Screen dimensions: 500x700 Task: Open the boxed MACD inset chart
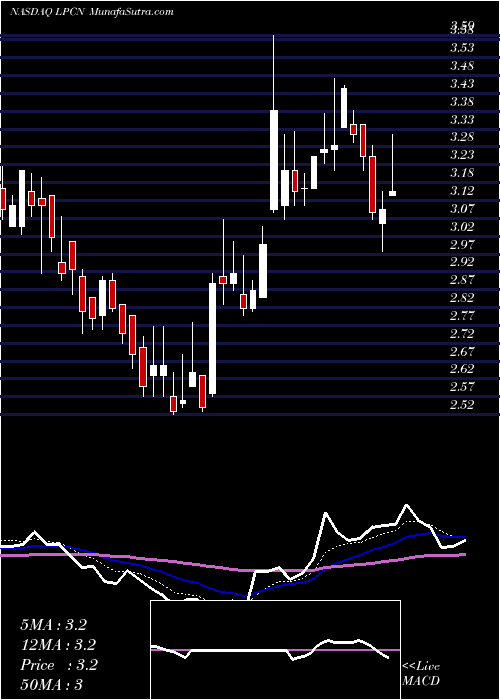[275, 650]
